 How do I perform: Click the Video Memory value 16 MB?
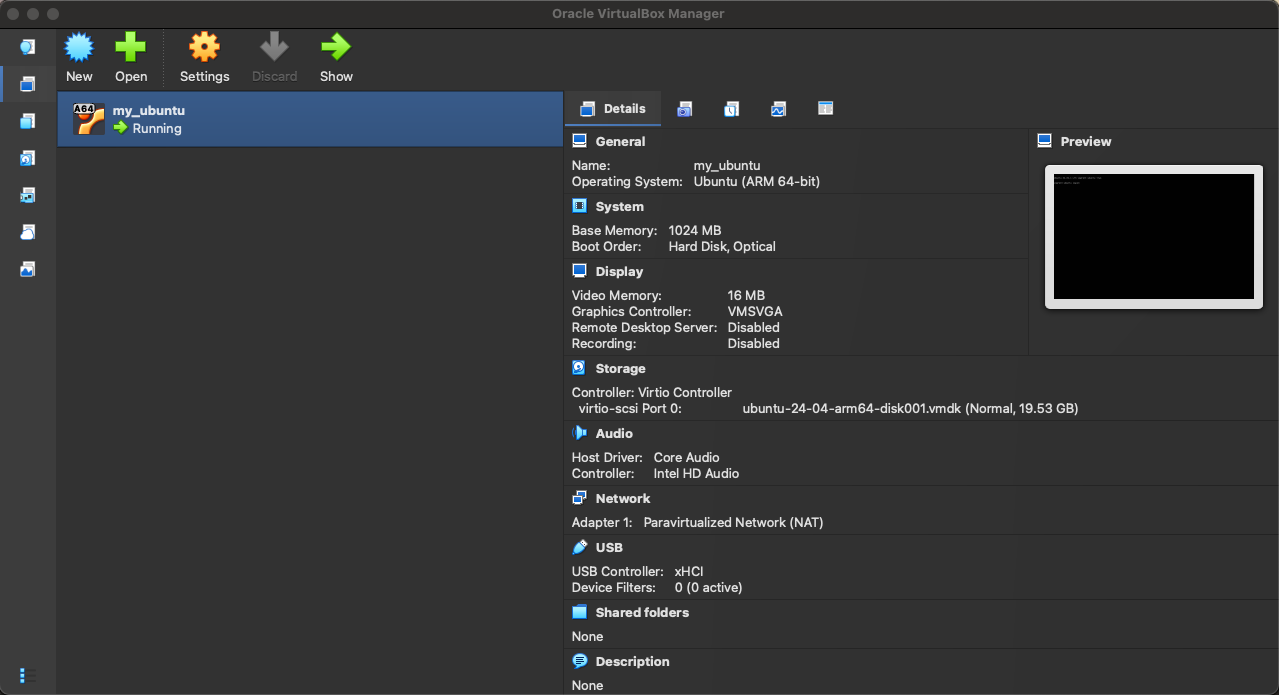pyautogui.click(x=746, y=296)
